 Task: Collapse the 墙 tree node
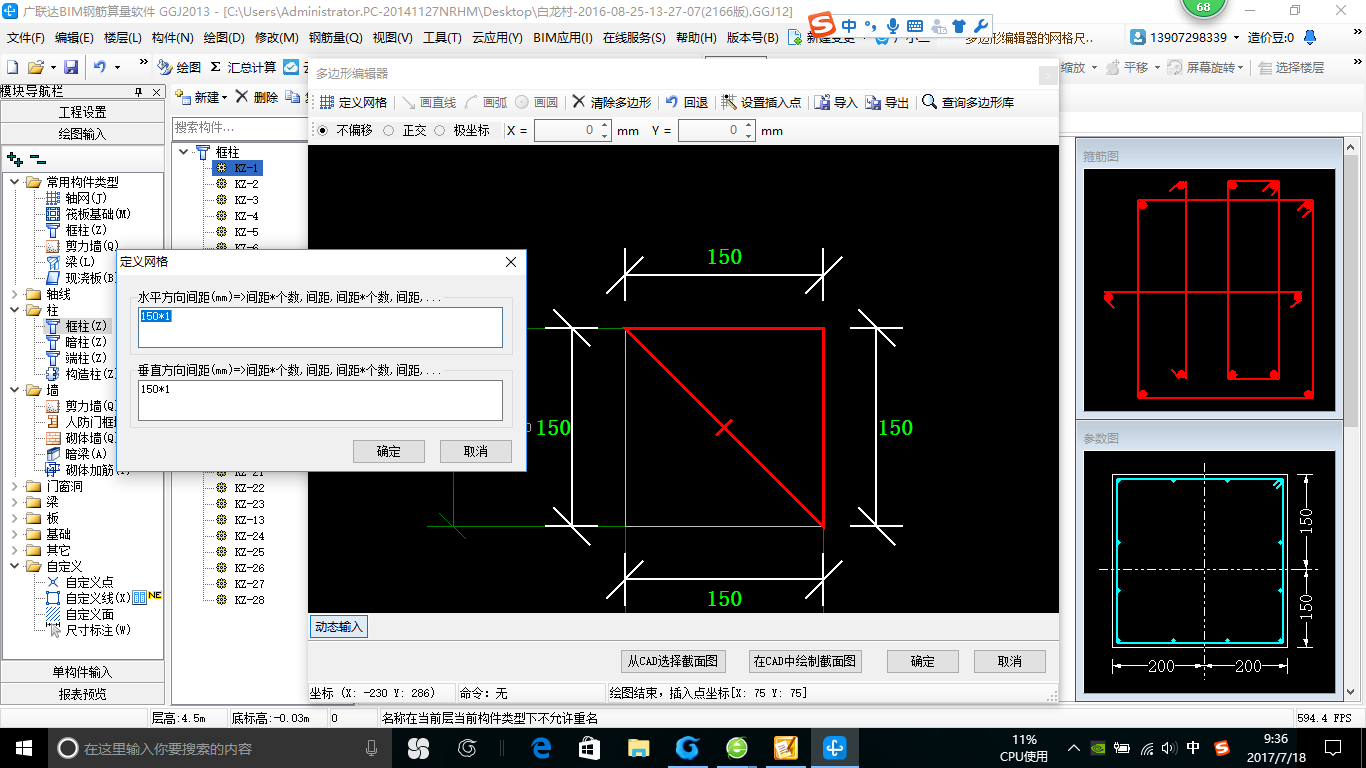tap(15, 390)
